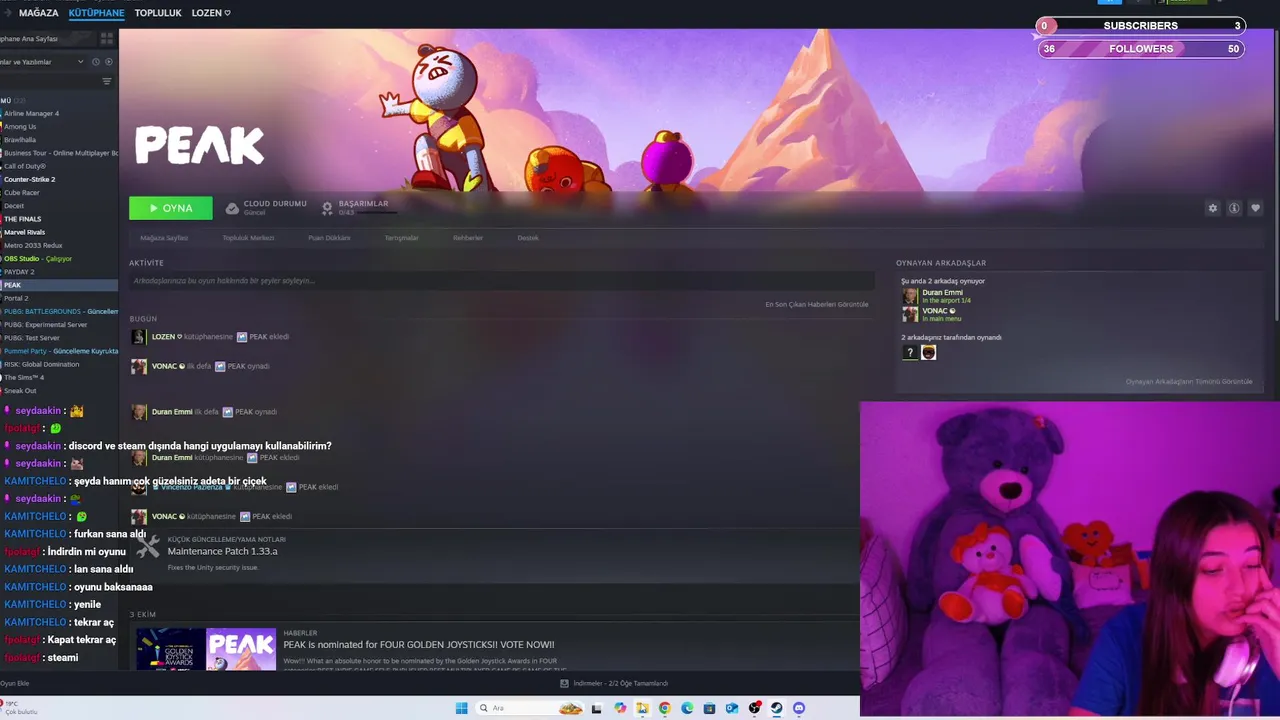This screenshot has height=720, width=1280.
Task: Select Portal 2 in library list
Action: pos(16,298)
